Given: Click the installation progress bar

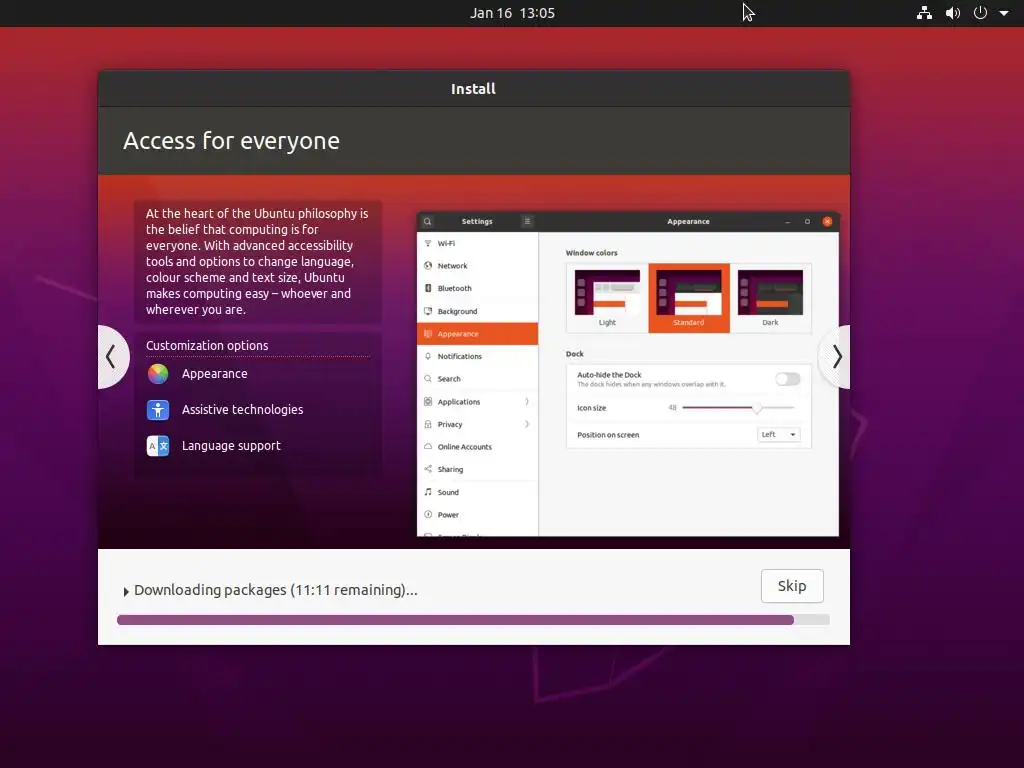Looking at the screenshot, I should [473, 620].
